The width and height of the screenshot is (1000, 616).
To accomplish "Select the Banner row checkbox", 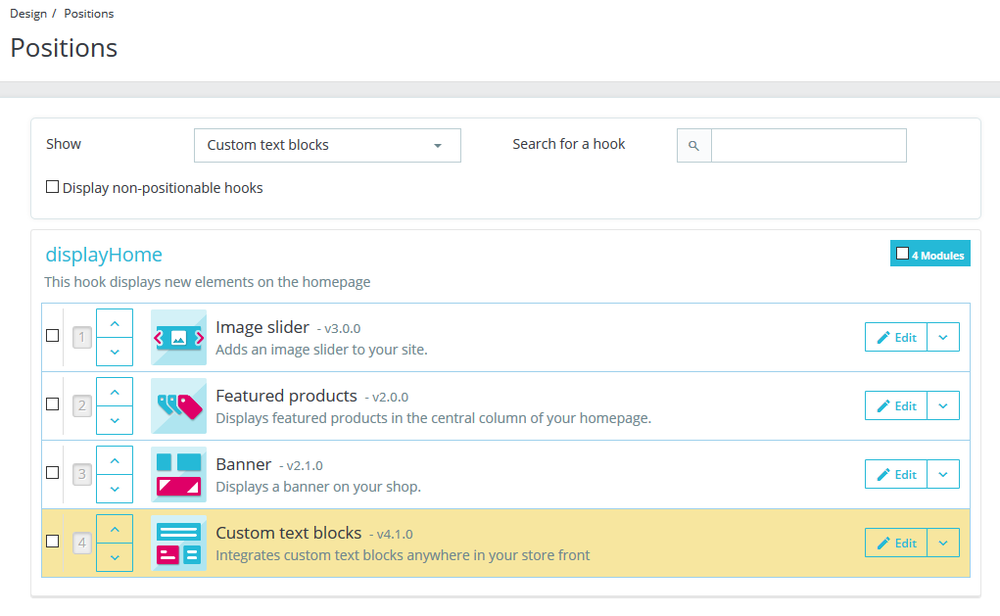I will [53, 473].
